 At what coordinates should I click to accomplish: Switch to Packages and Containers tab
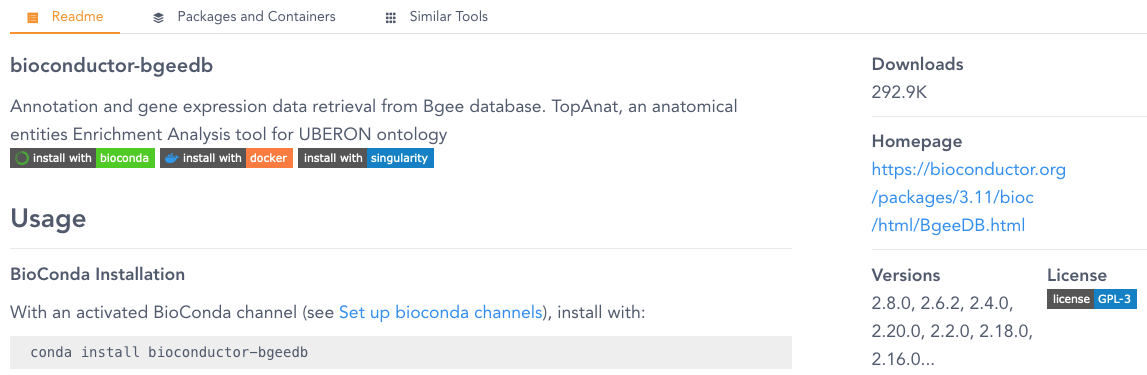pyautogui.click(x=244, y=17)
